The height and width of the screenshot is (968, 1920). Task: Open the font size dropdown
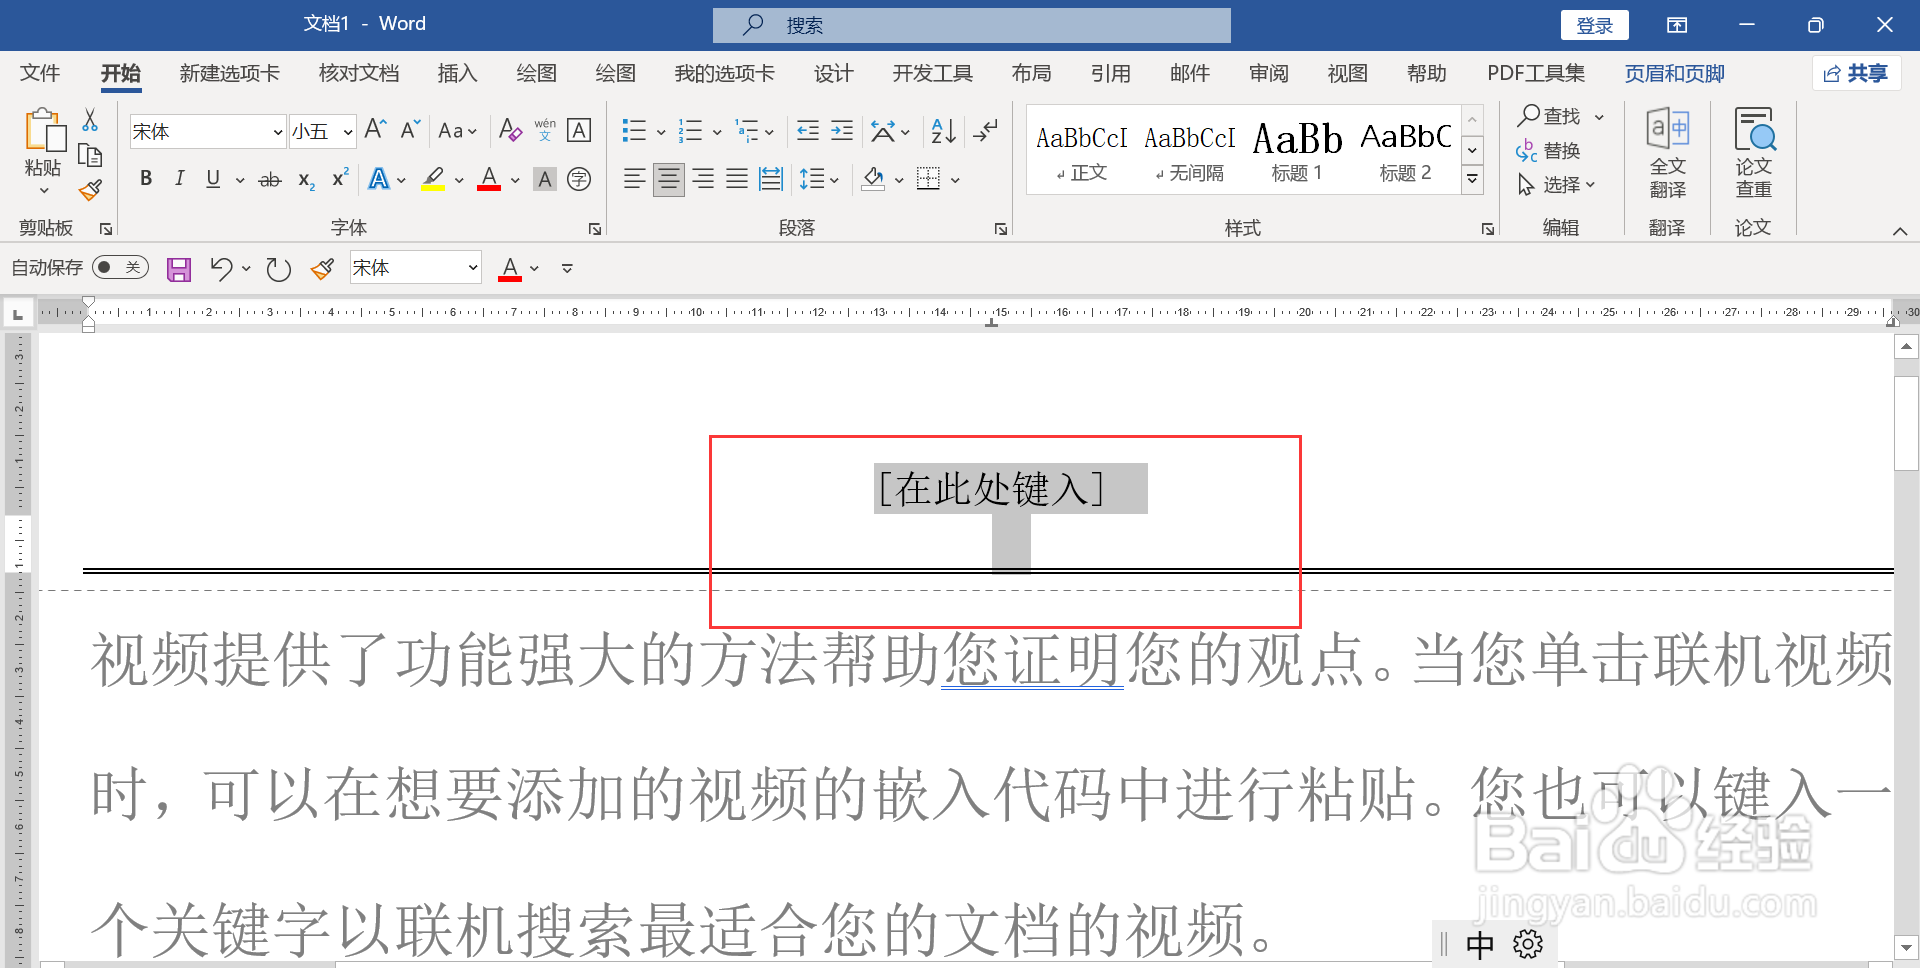click(x=348, y=131)
